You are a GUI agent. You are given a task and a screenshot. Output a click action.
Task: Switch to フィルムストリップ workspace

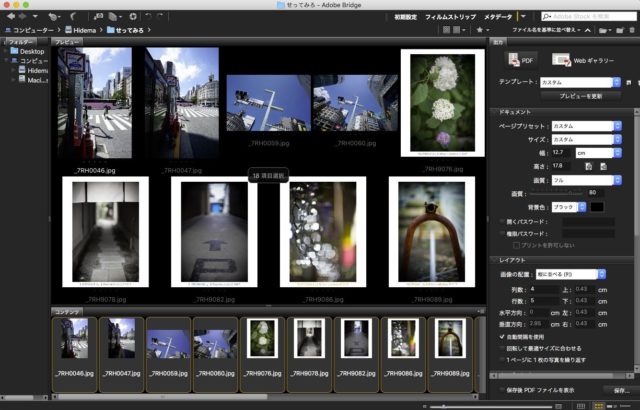(x=448, y=17)
